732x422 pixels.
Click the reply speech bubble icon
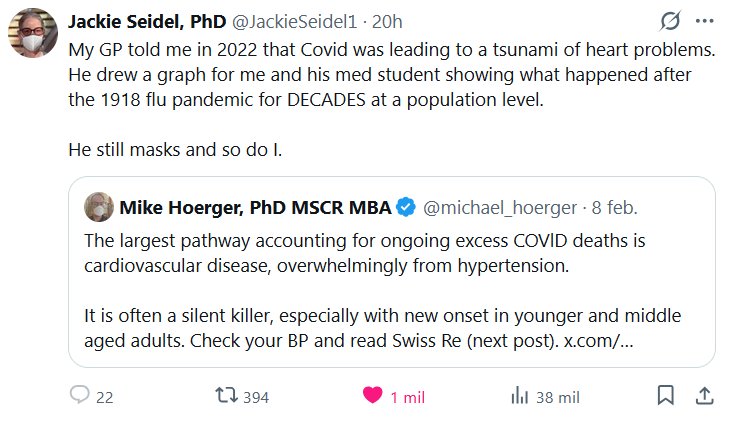click(81, 396)
